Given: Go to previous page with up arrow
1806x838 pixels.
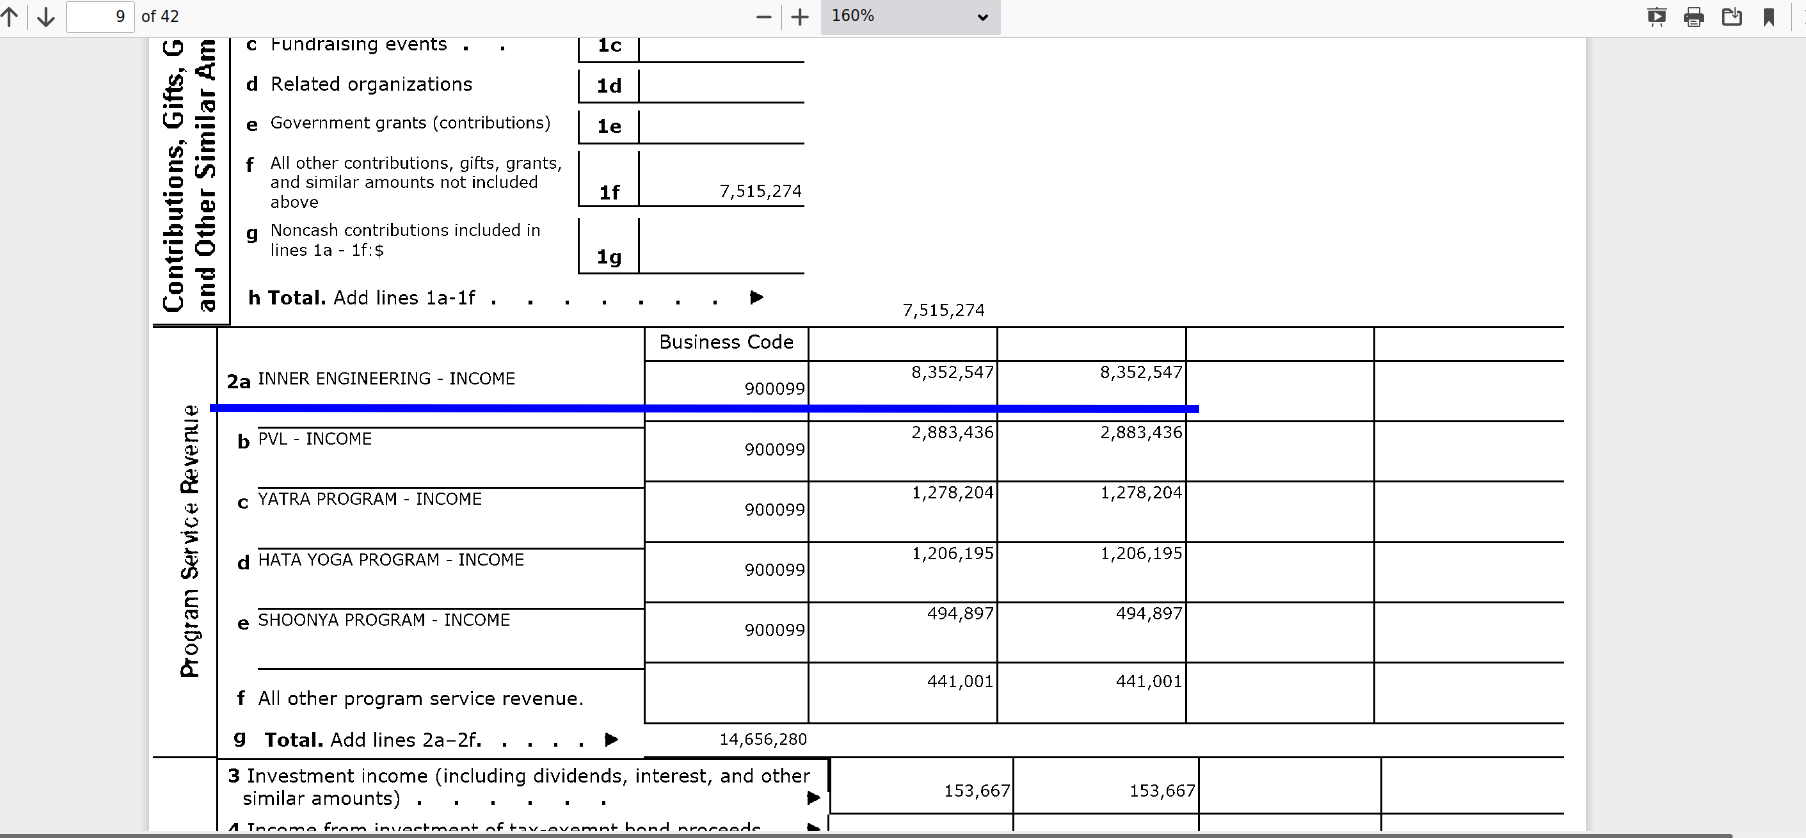Looking at the screenshot, I should (9, 17).
